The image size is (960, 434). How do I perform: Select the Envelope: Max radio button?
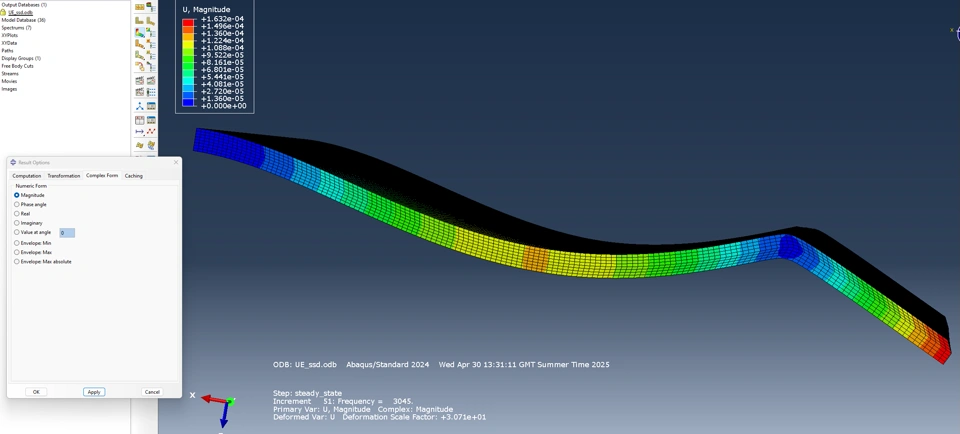pos(17,252)
